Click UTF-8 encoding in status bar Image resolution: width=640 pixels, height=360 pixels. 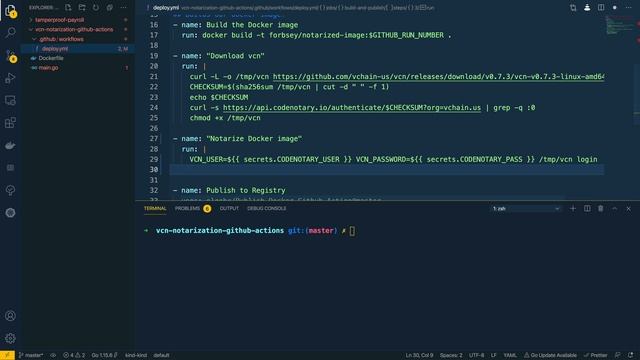click(476, 355)
